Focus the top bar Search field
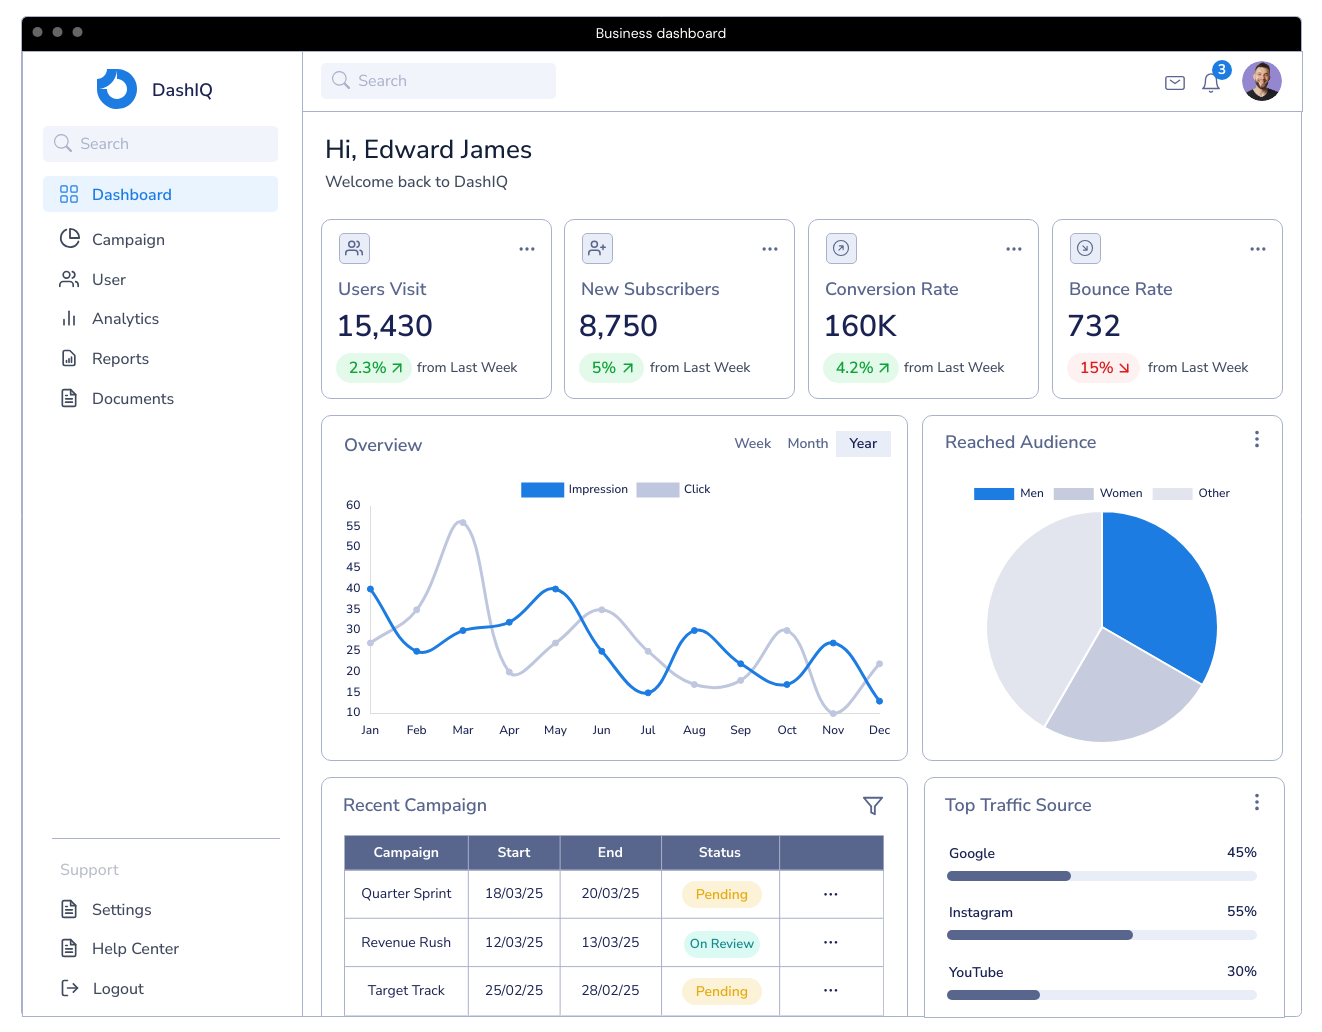The image size is (1322, 1032). 438,80
